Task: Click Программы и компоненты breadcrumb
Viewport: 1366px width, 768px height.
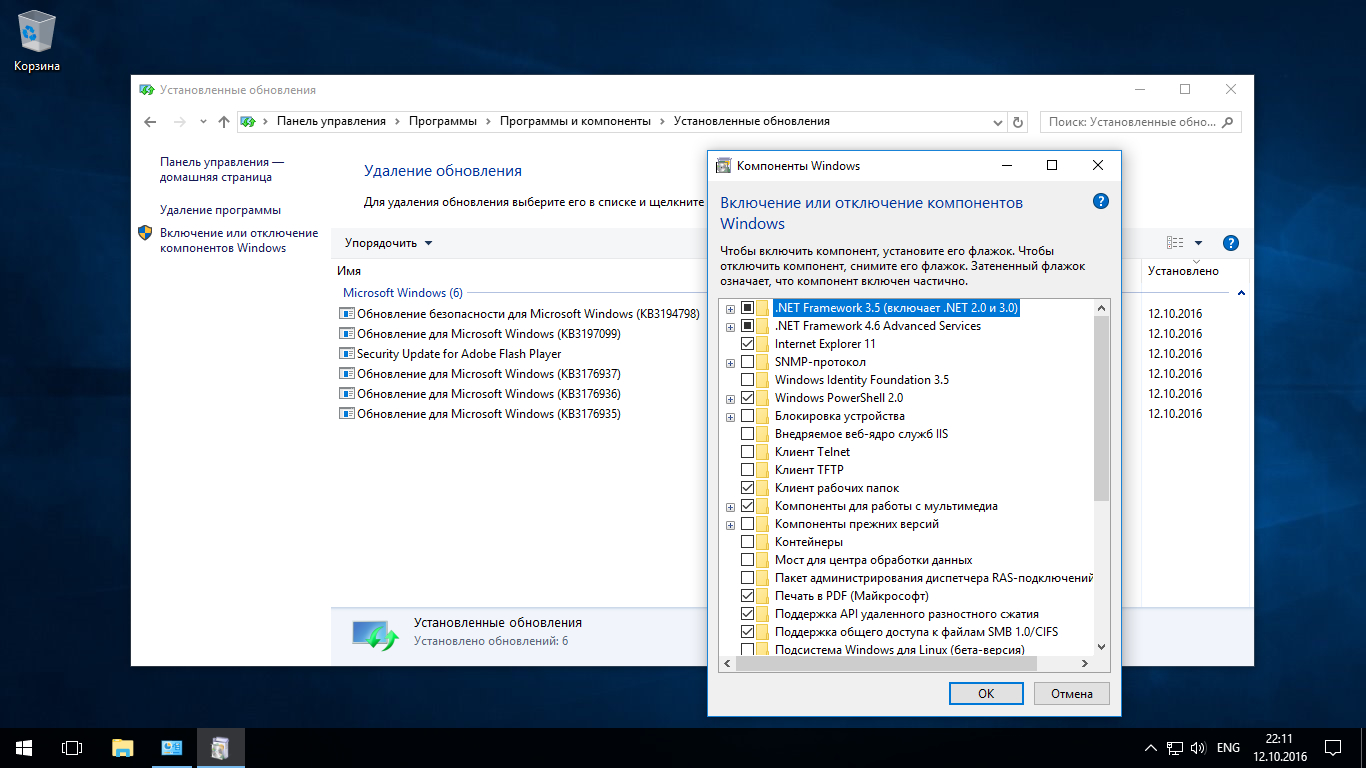Action: 575,121
